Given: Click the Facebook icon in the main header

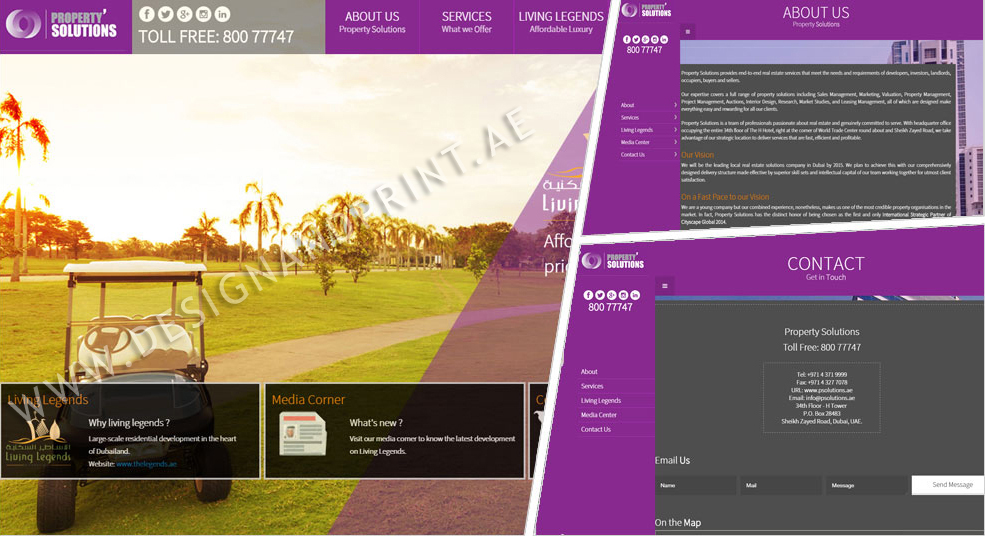Looking at the screenshot, I should tap(147, 14).
